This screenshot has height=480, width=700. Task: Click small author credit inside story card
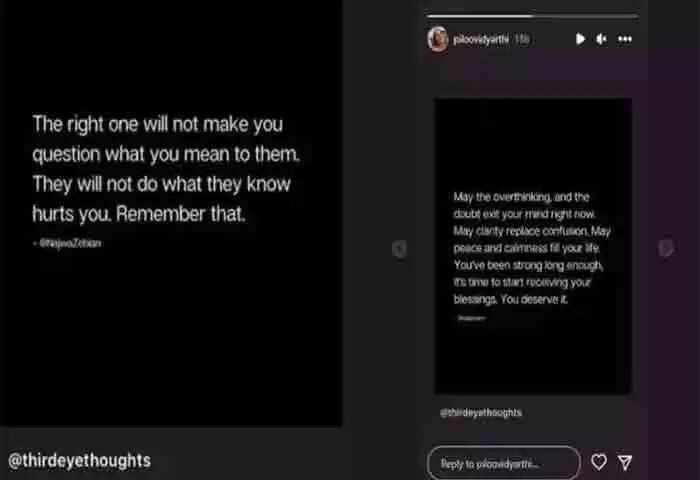471,318
